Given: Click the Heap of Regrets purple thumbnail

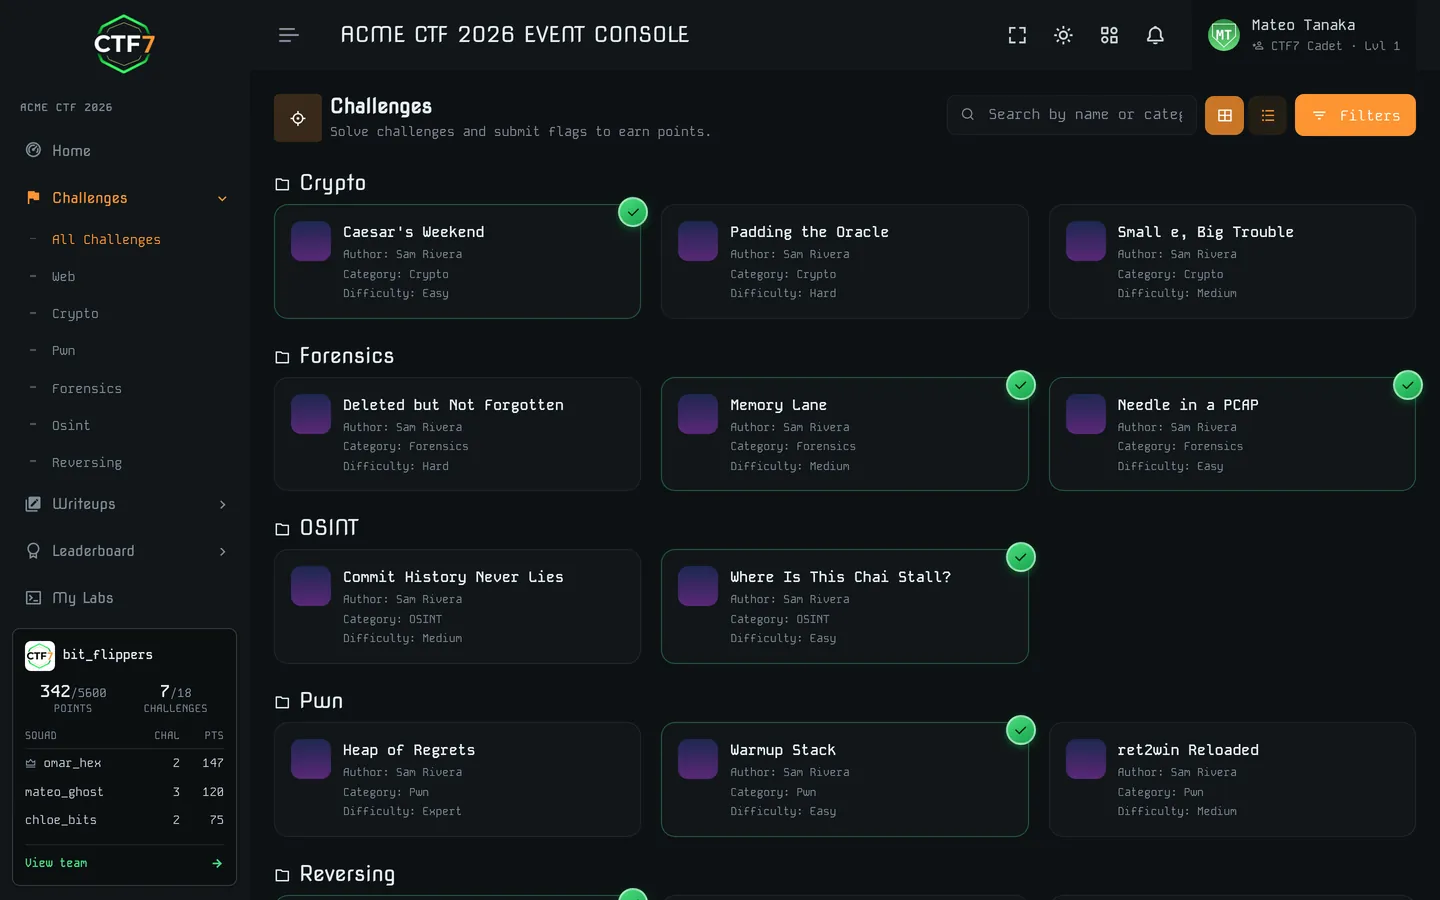Looking at the screenshot, I should pyautogui.click(x=311, y=759).
